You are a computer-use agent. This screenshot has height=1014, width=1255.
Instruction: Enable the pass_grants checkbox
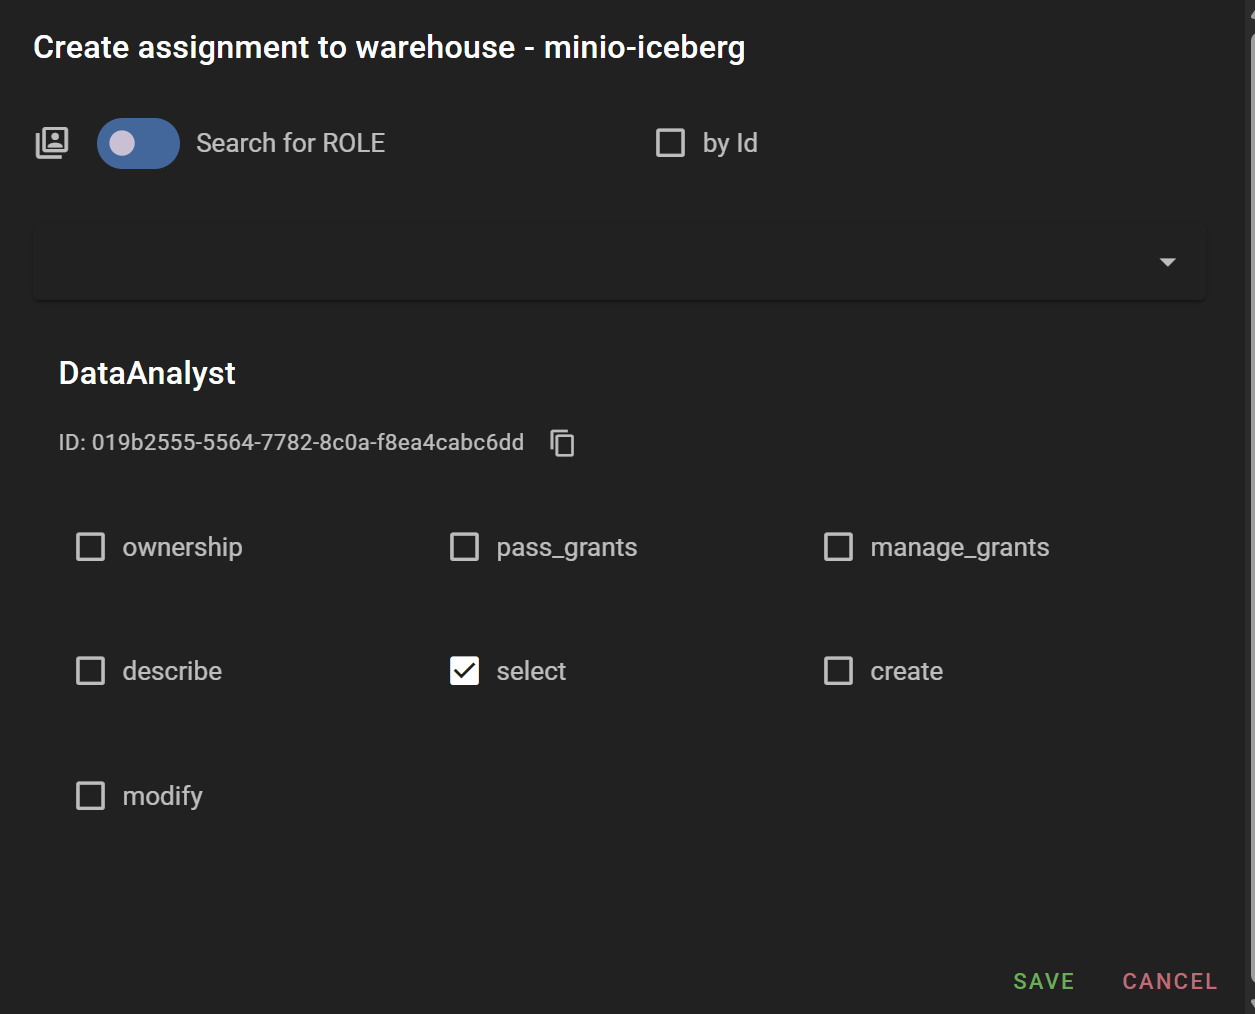coord(465,547)
